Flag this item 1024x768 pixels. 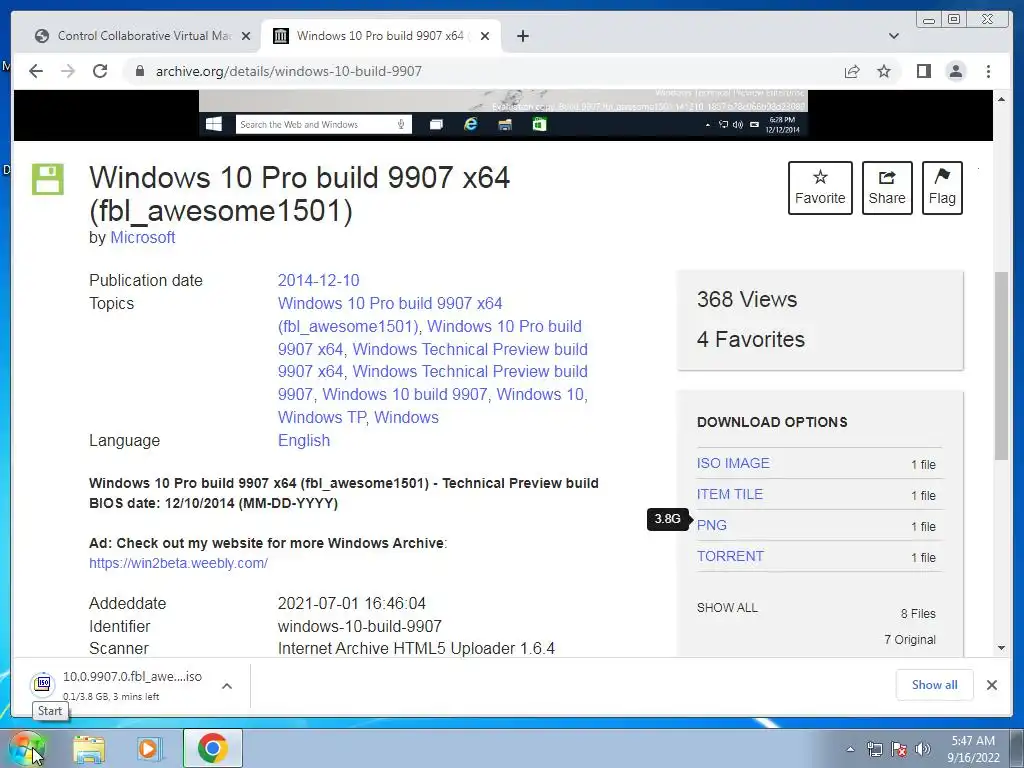point(942,187)
